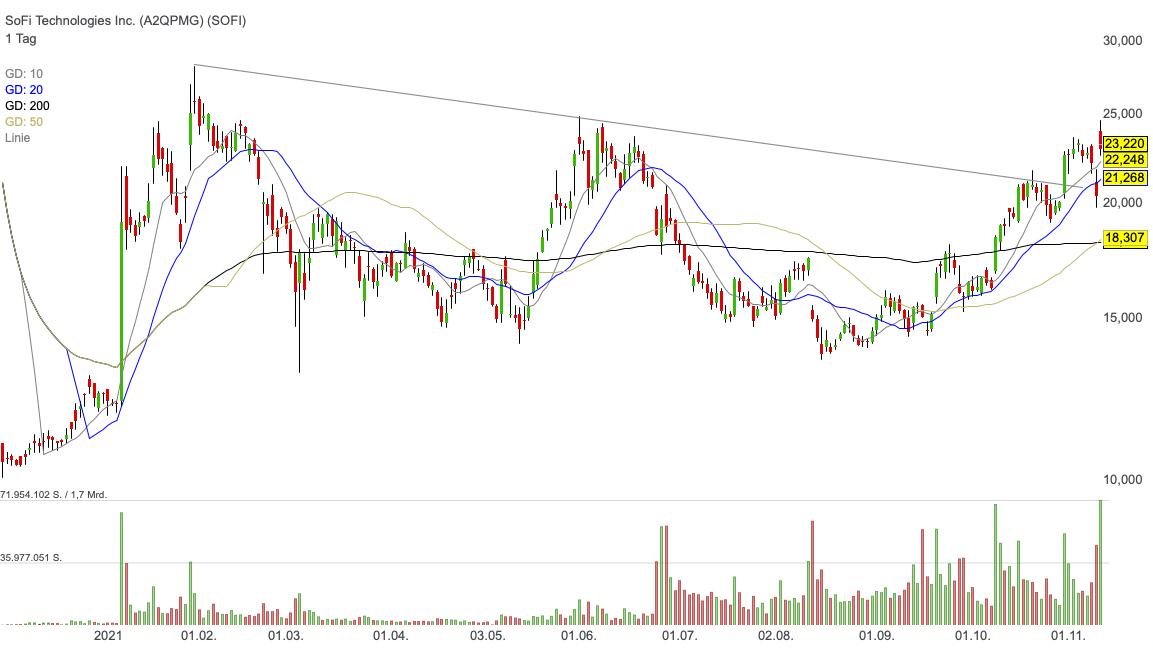Click the GD: 20 legend entry
This screenshot has height=650, width=1153.
pos(24,90)
